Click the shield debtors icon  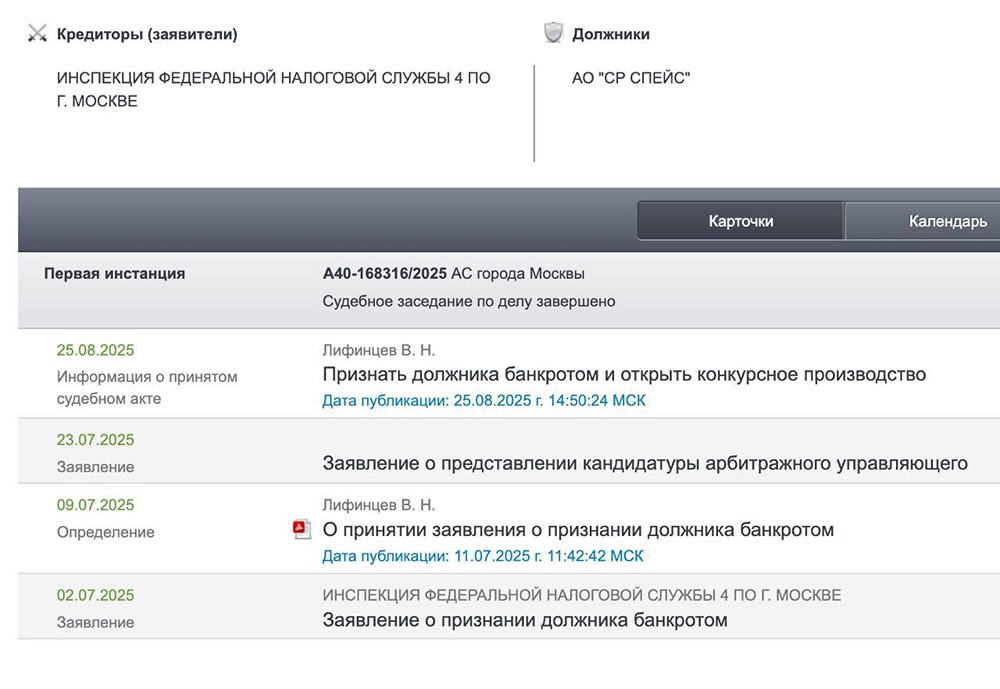point(553,33)
